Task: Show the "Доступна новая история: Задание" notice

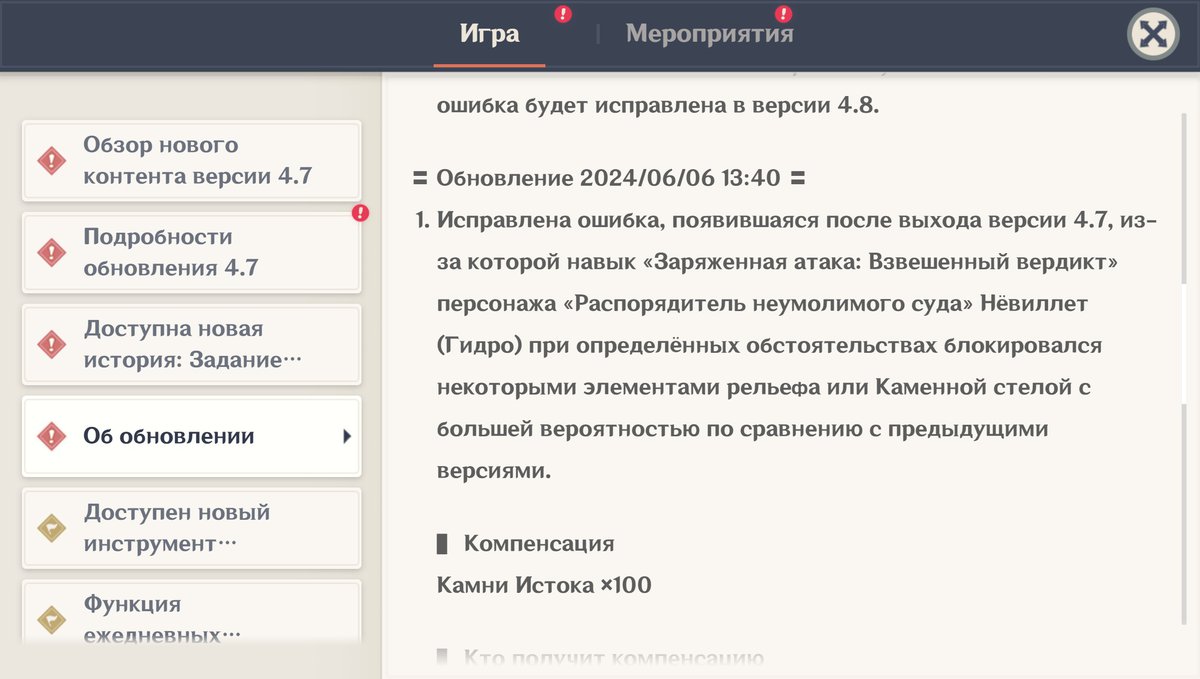Action: pyautogui.click(x=197, y=345)
